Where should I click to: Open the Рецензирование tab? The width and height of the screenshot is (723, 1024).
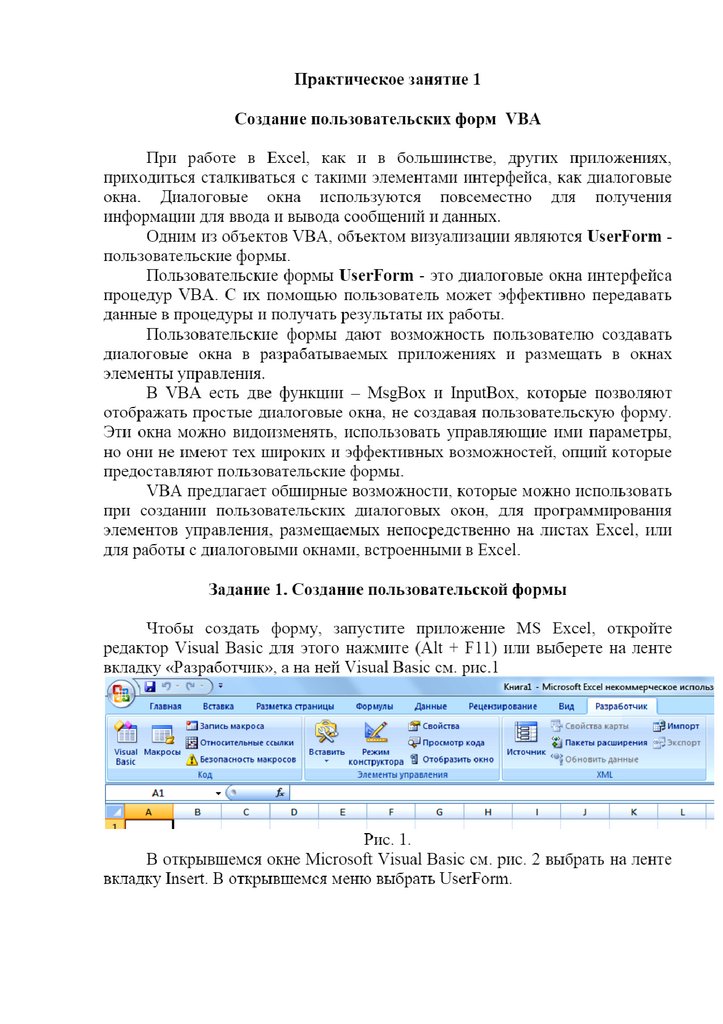click(502, 707)
